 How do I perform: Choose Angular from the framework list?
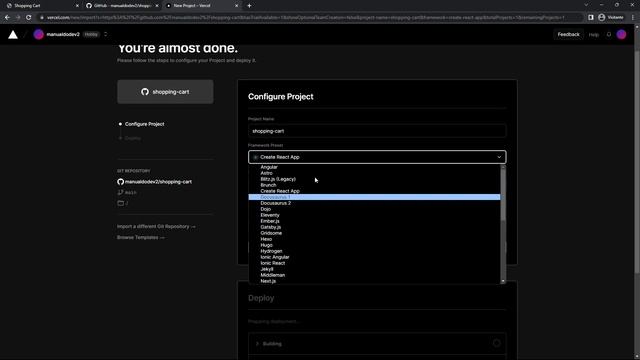[374, 167]
